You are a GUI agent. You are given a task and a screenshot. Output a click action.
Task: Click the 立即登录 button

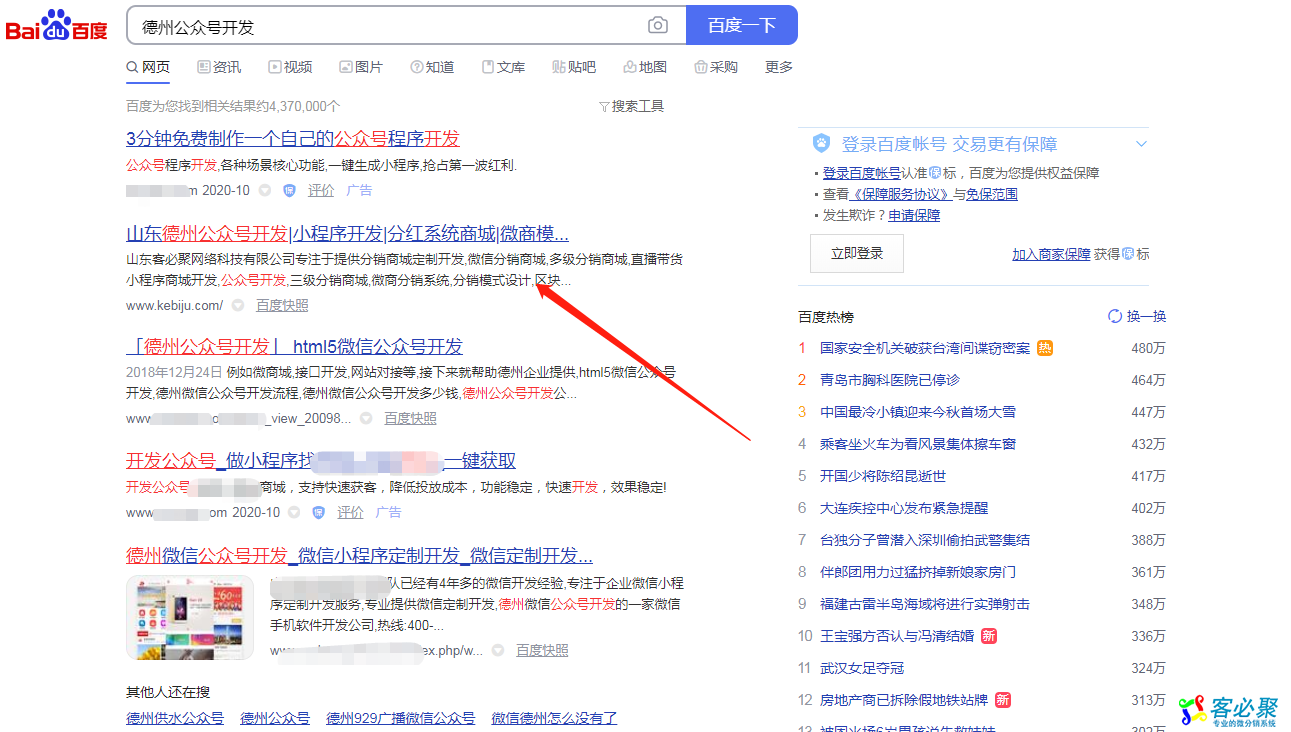click(856, 254)
